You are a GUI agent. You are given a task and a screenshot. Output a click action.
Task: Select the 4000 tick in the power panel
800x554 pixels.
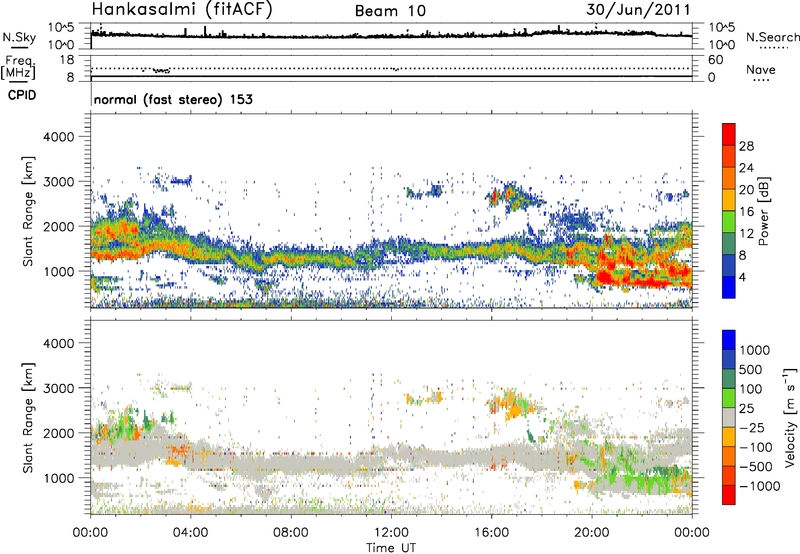coord(58,137)
